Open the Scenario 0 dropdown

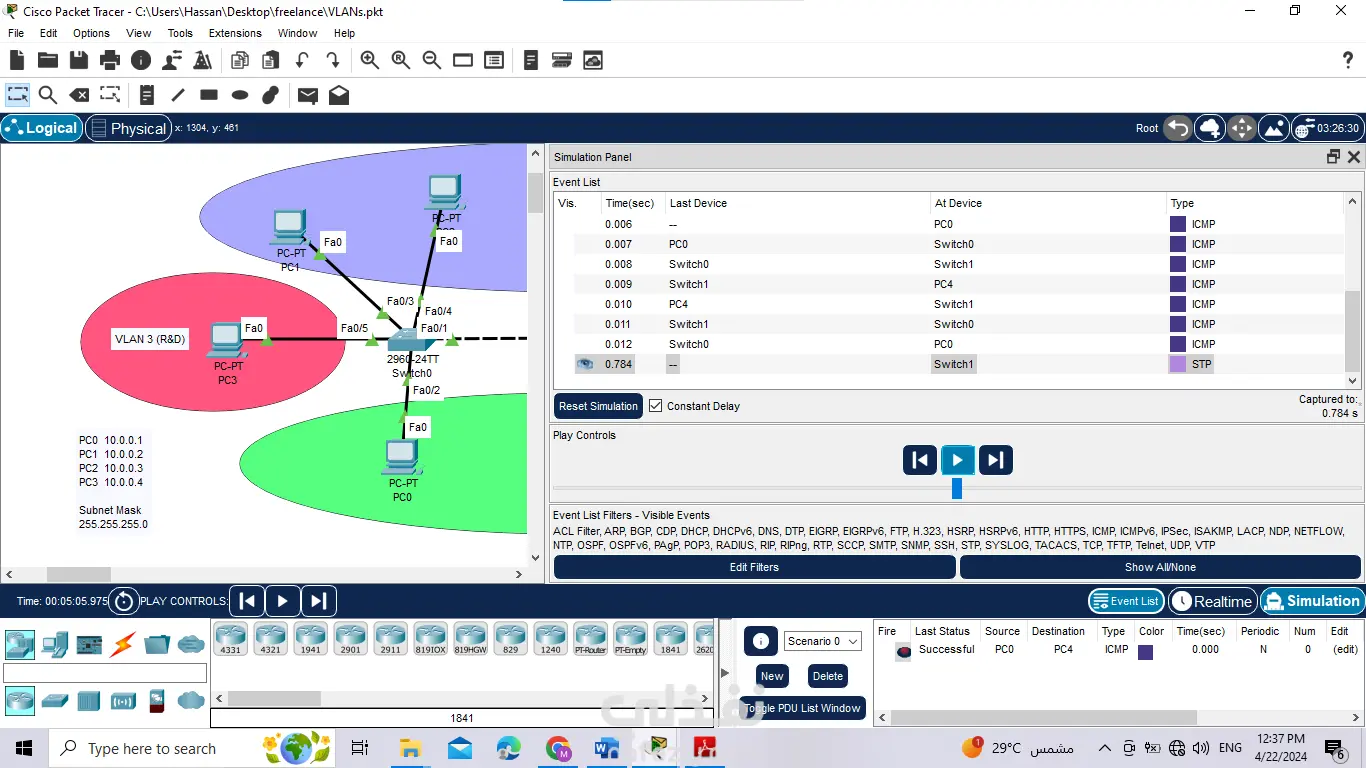[822, 641]
